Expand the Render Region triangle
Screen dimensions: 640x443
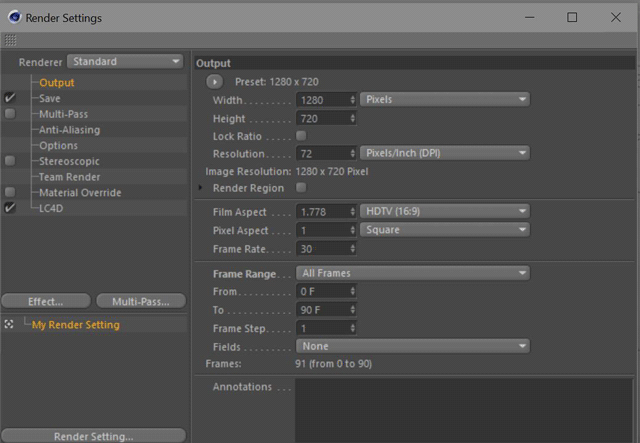[x=200, y=188]
